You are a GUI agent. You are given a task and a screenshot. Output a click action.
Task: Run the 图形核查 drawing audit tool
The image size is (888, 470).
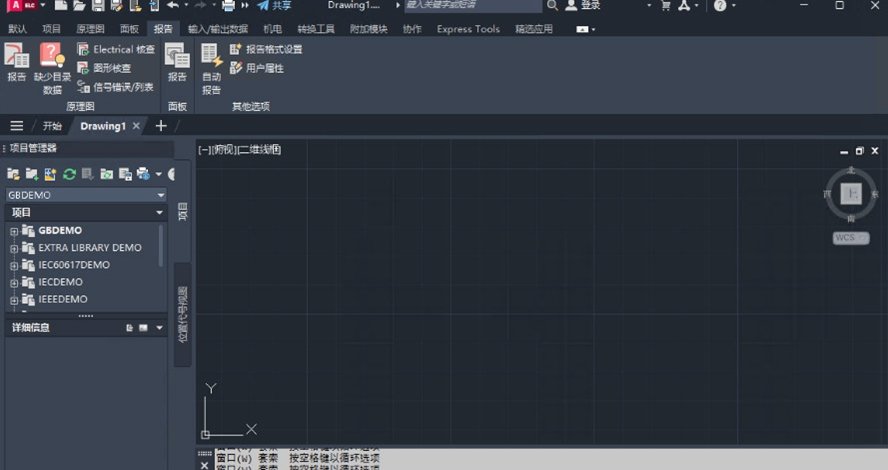104,68
